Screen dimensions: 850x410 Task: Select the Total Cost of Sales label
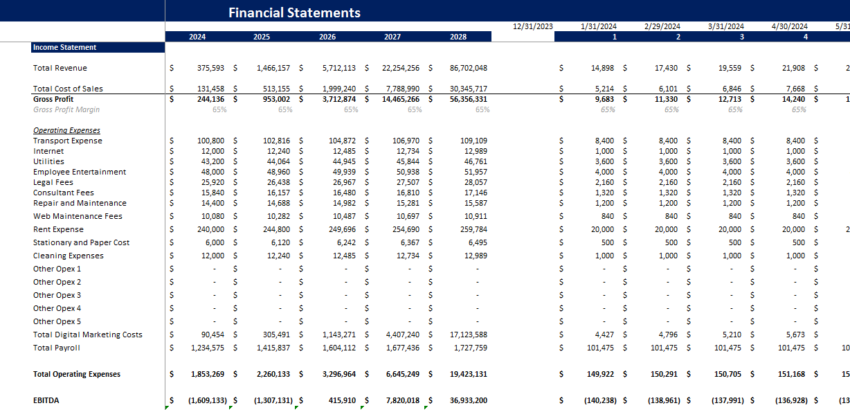pyautogui.click(x=68, y=88)
